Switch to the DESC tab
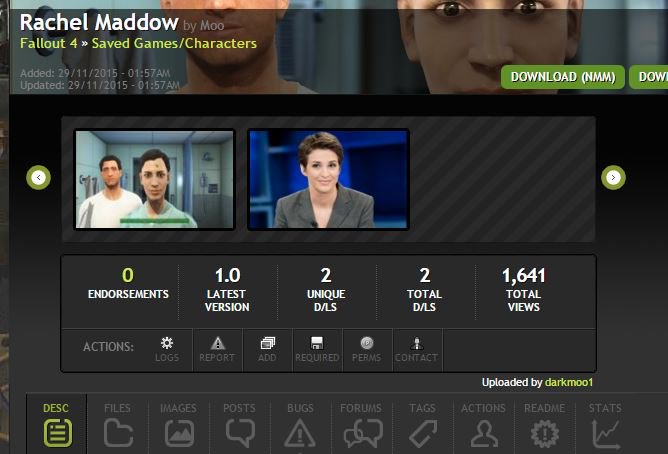This screenshot has height=454, width=668. coord(57,425)
